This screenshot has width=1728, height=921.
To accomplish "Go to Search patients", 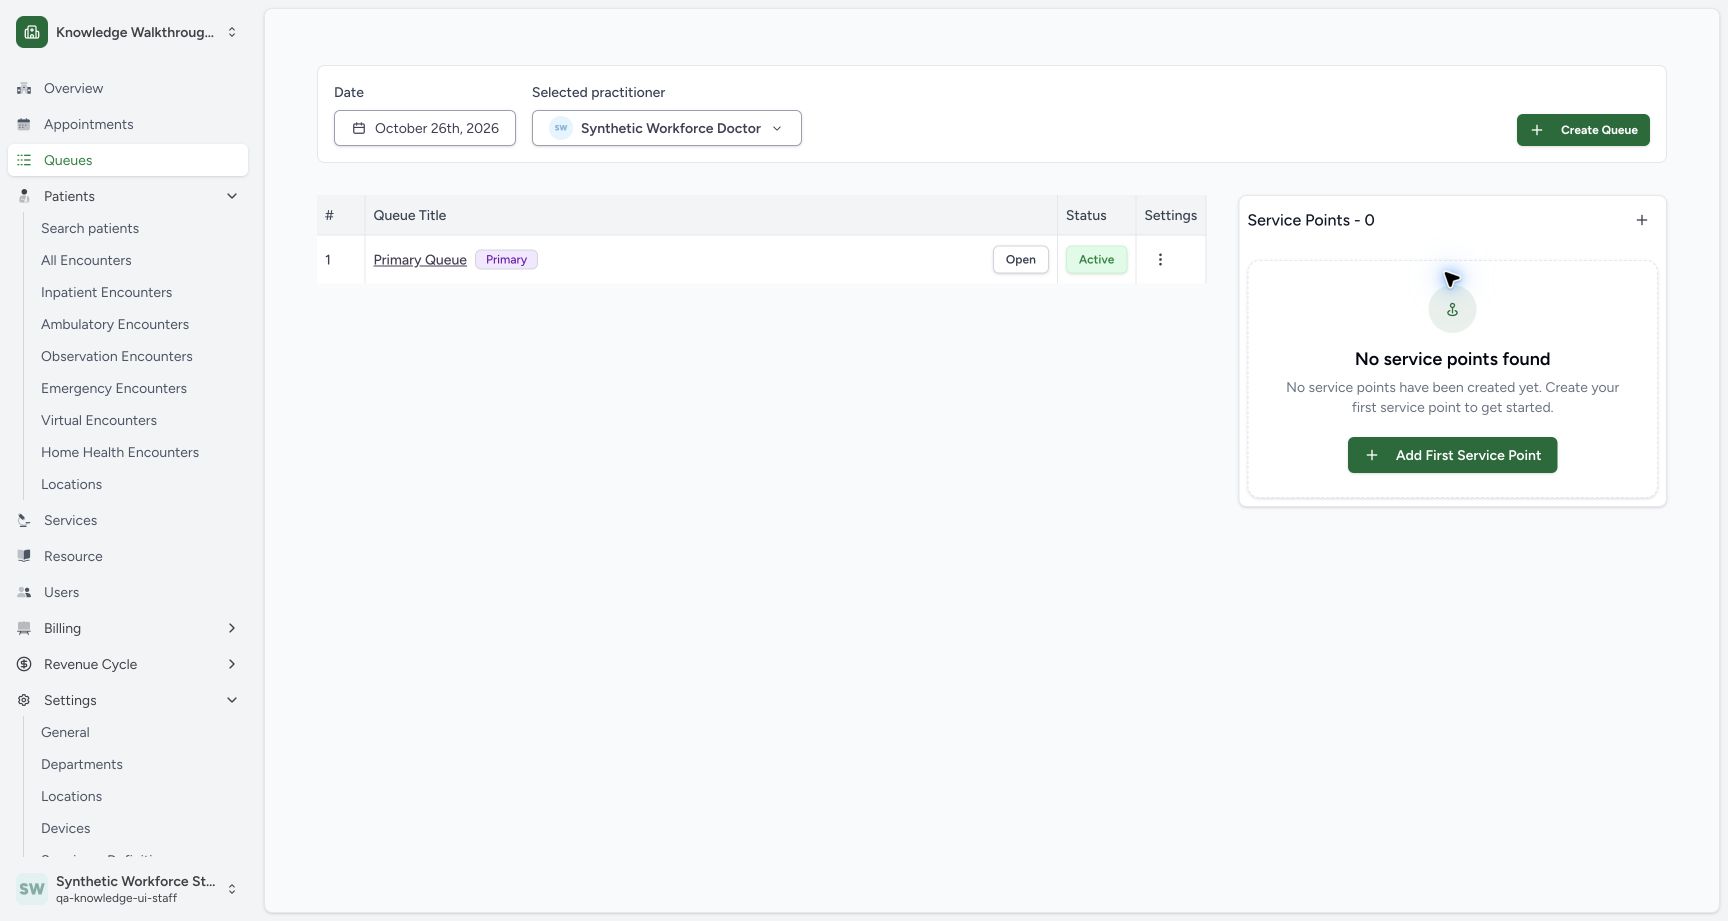I will tap(90, 228).
